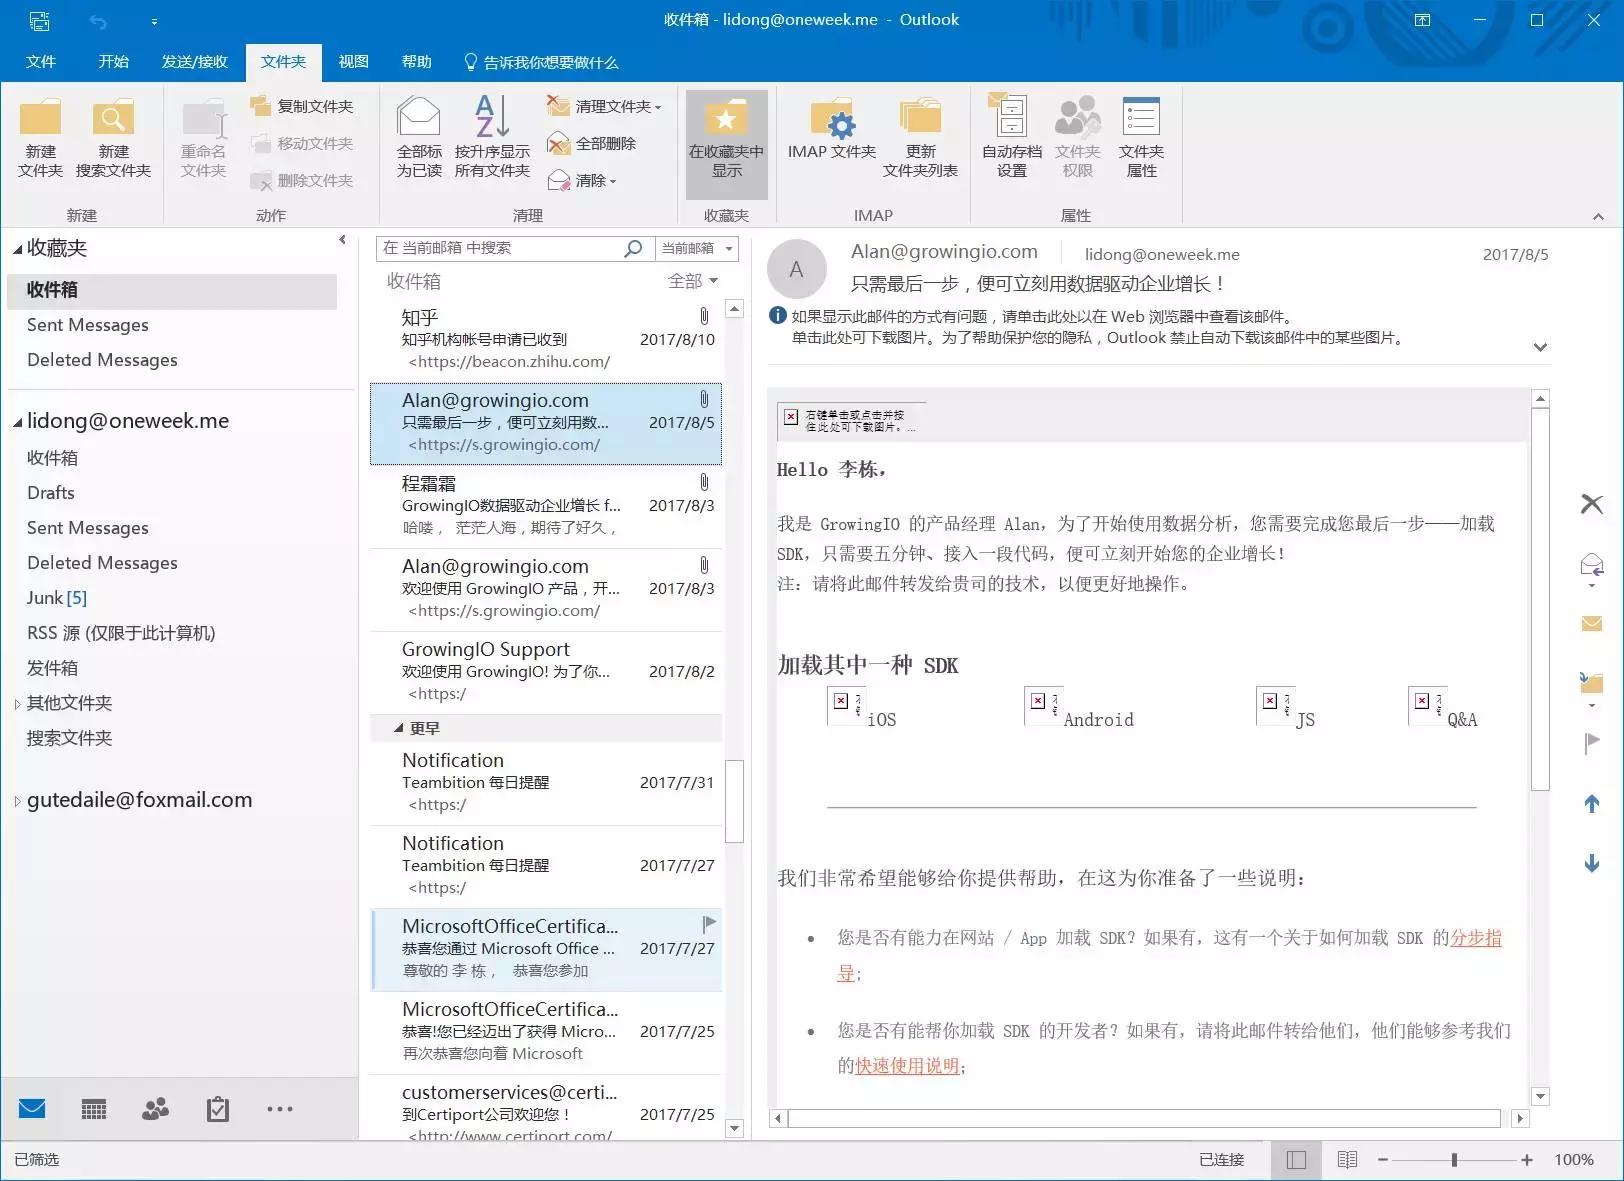
Task: Enable 按升序显示所有文件夹 sorting
Action: coord(491,137)
